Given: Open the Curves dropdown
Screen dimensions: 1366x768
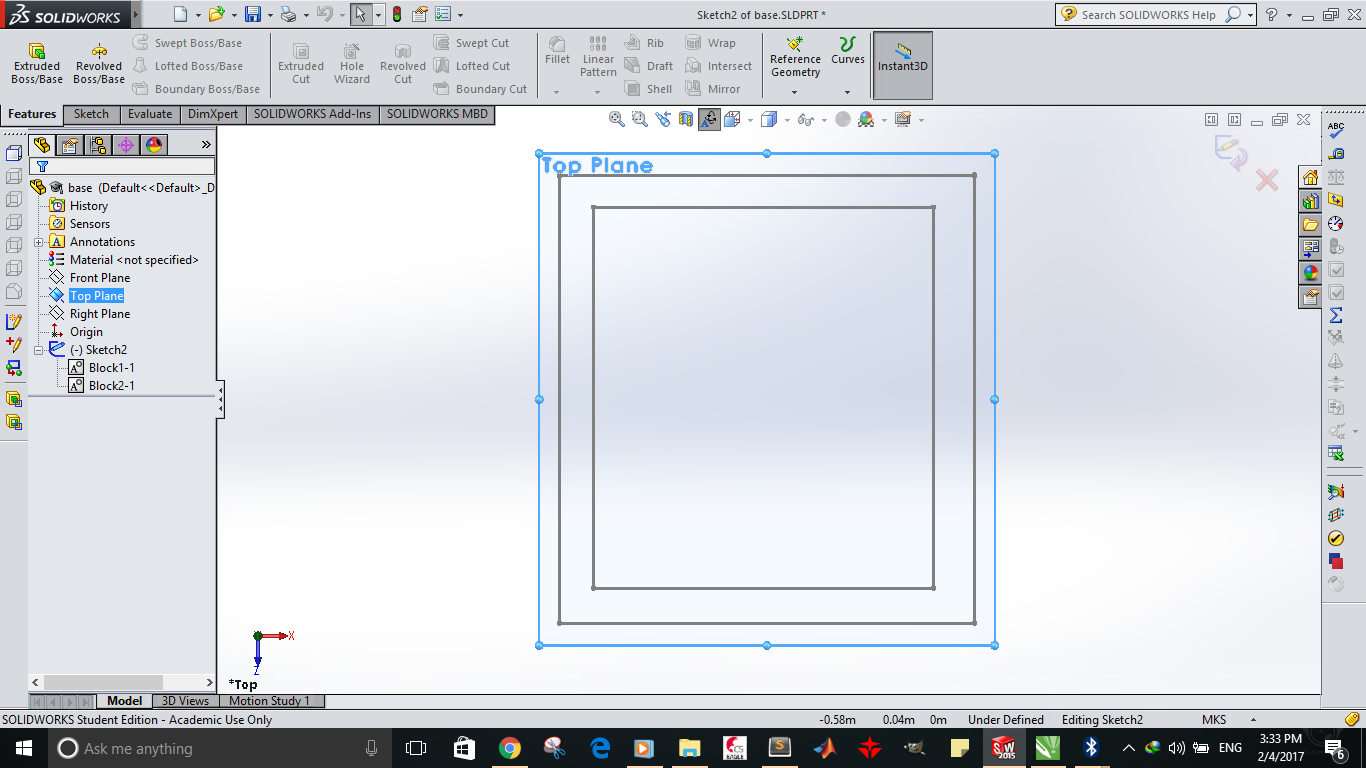Looking at the screenshot, I should pyautogui.click(x=848, y=92).
